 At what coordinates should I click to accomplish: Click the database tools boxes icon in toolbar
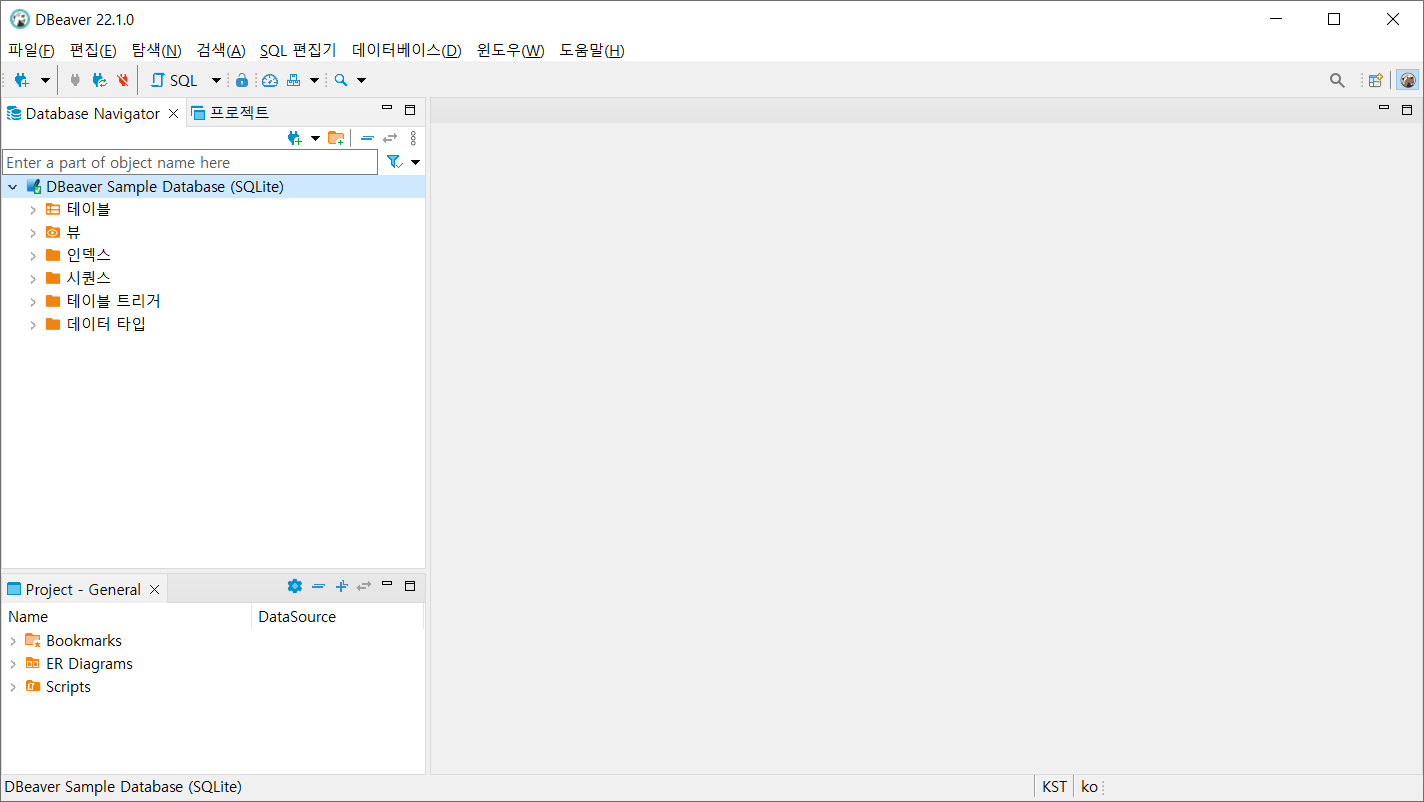pyautogui.click(x=293, y=80)
